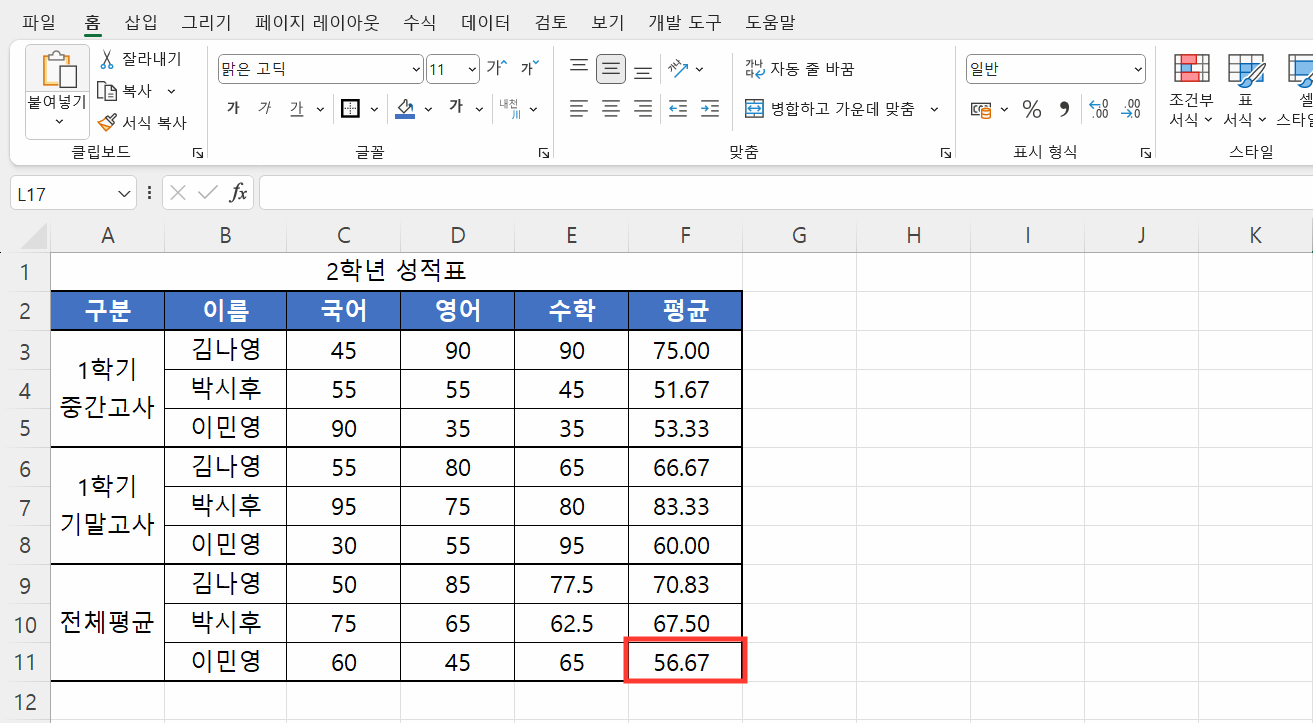This screenshot has width=1313, height=723.
Task: Click the comma style icon
Action: click(x=1062, y=110)
